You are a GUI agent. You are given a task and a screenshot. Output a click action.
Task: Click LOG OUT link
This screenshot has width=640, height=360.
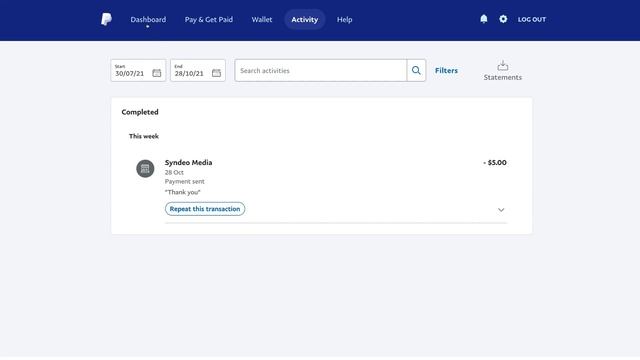[x=532, y=20]
